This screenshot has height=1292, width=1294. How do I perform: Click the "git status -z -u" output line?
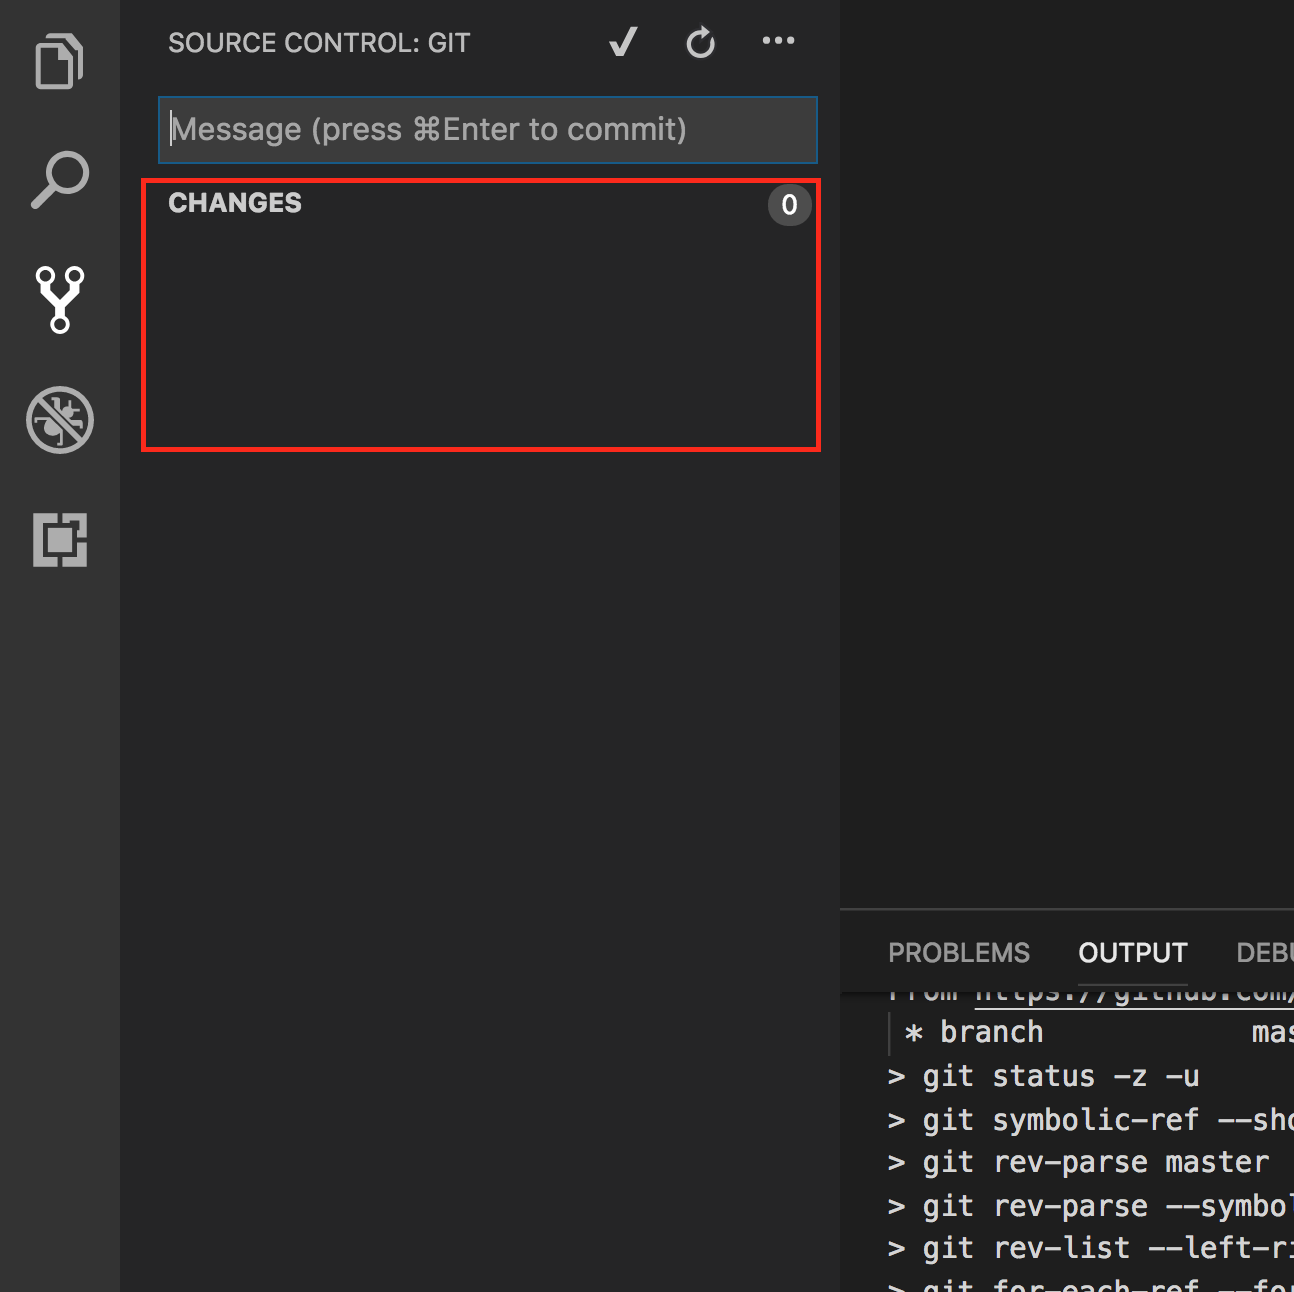[1060, 1076]
